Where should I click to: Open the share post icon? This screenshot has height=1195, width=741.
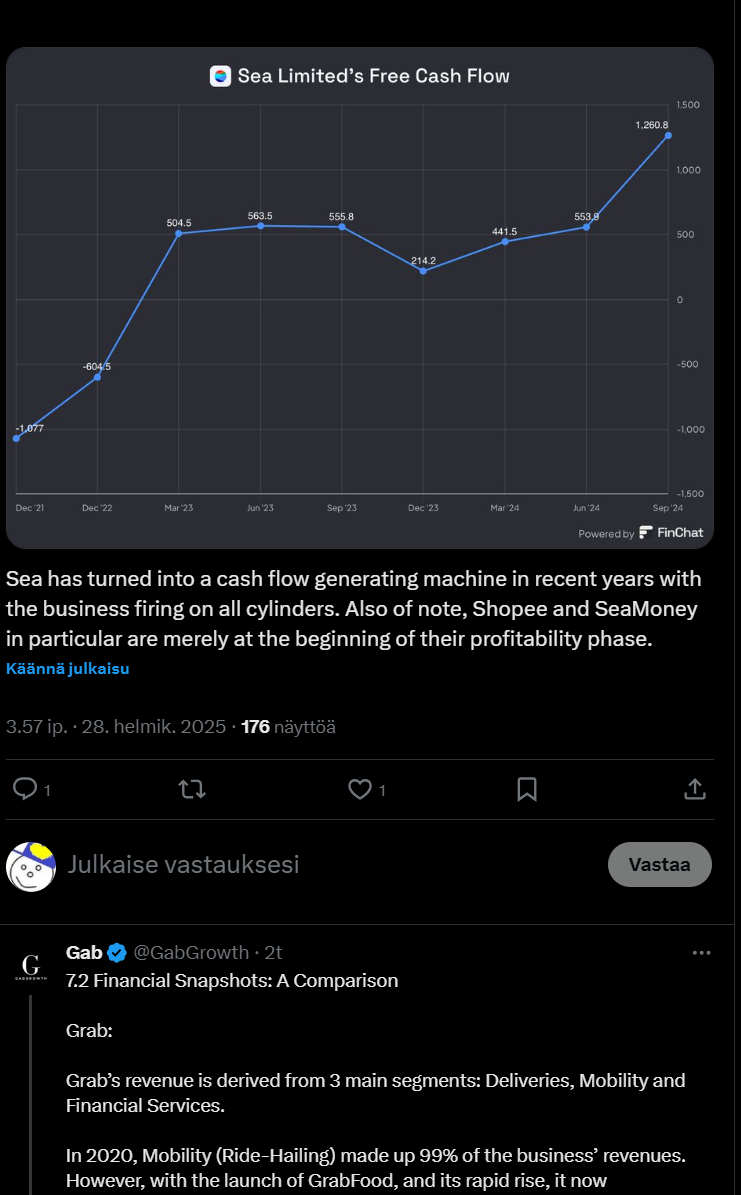(695, 789)
